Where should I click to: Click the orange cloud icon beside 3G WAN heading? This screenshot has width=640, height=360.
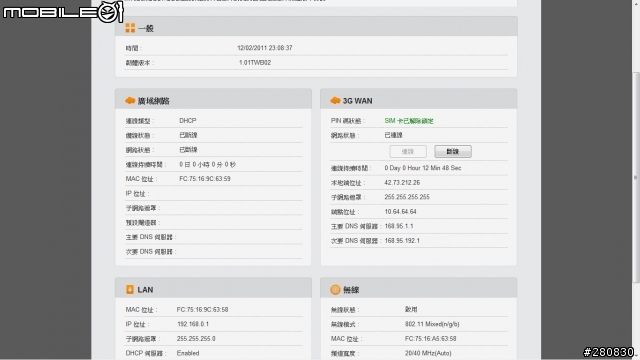tap(335, 100)
